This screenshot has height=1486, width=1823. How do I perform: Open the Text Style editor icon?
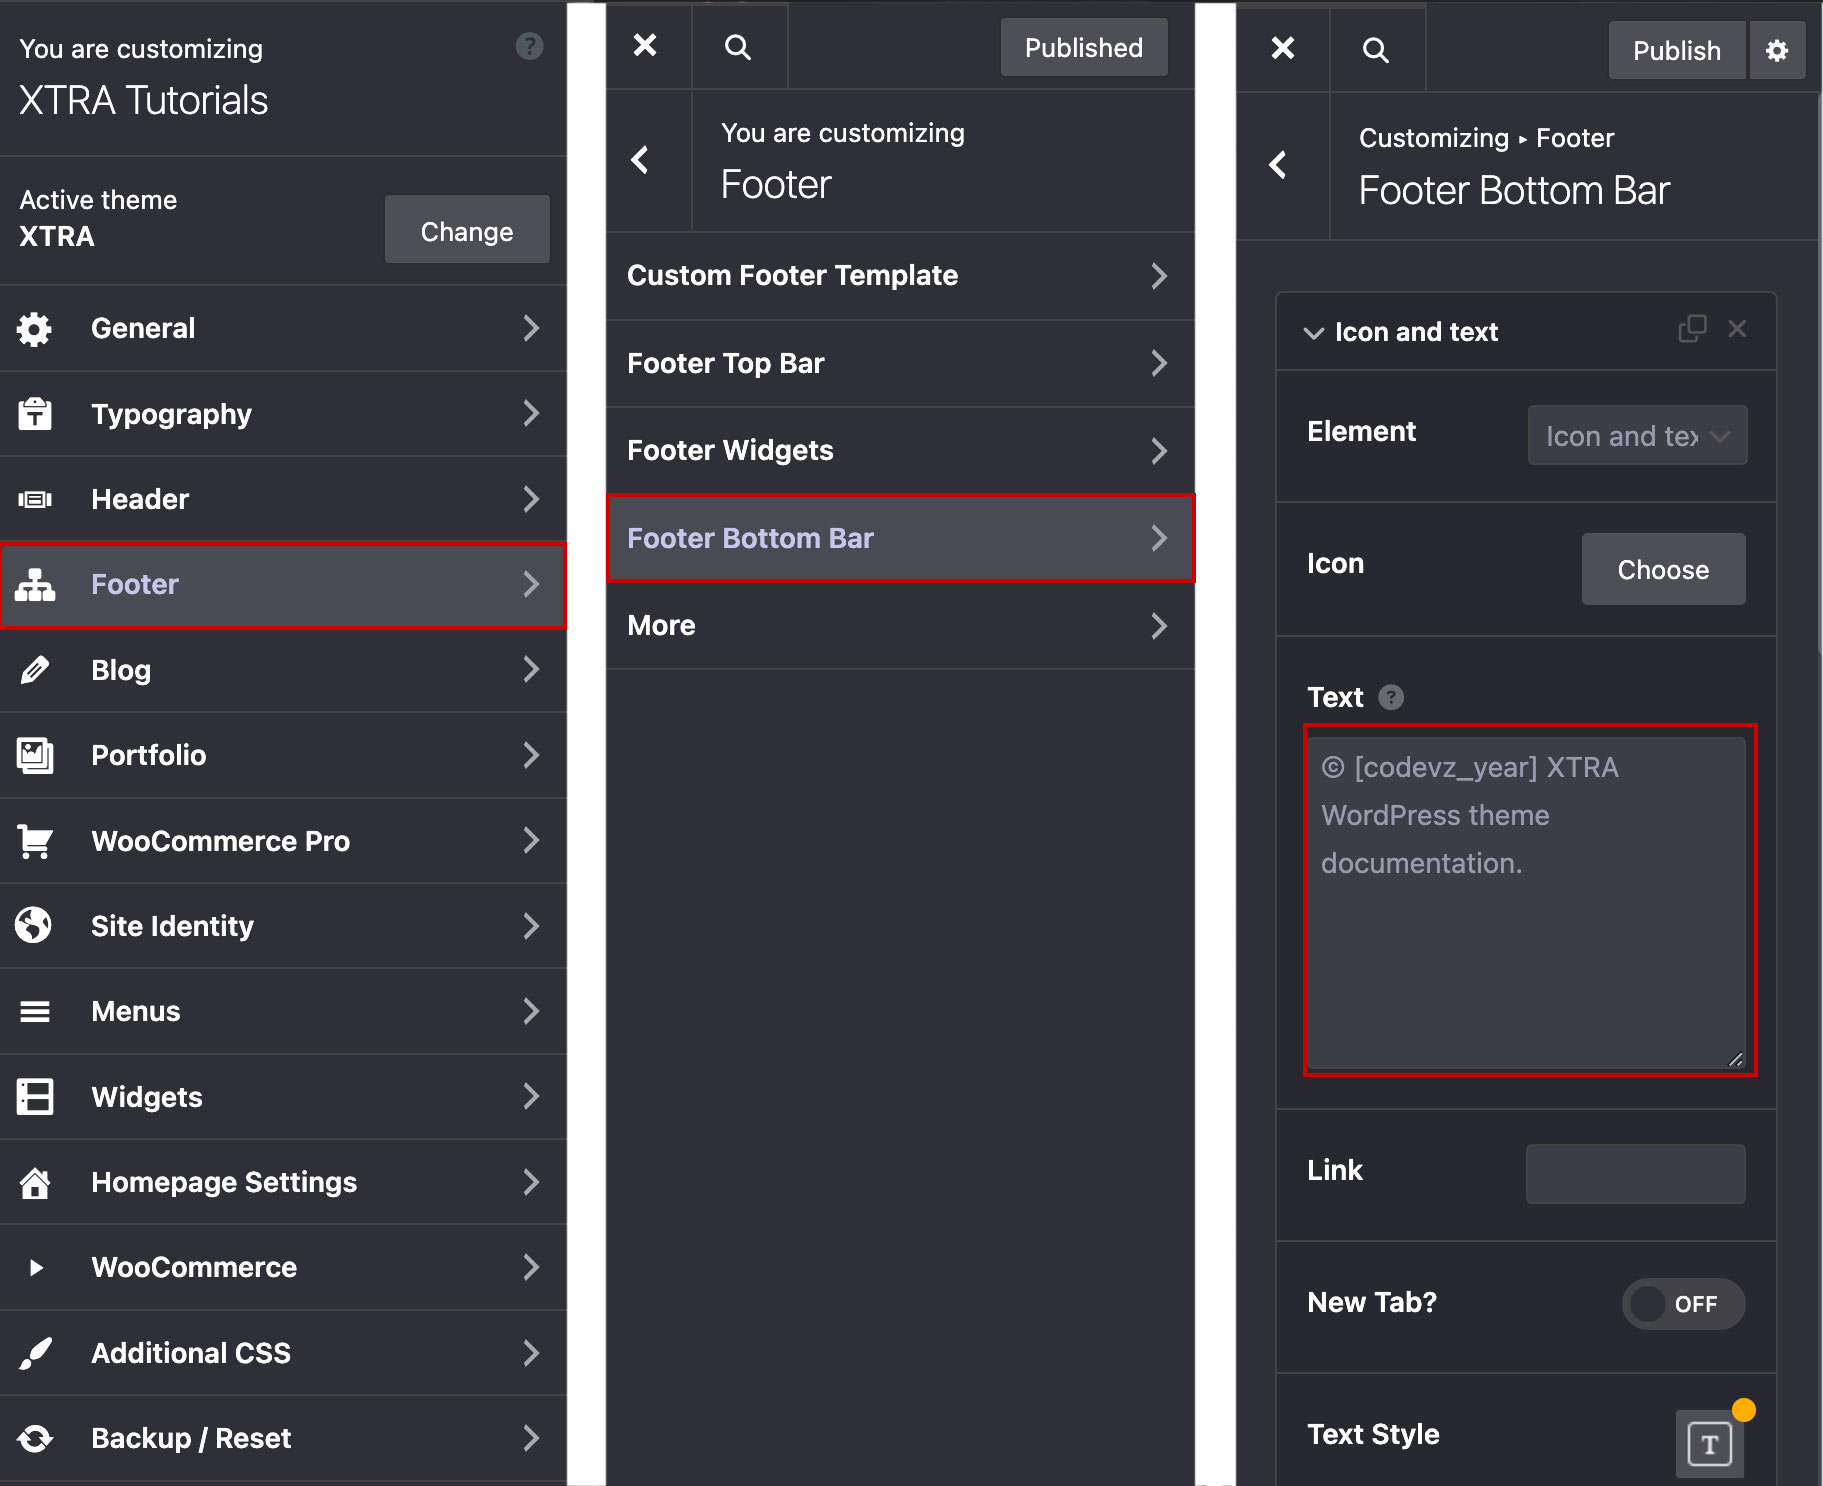[x=1709, y=1443]
